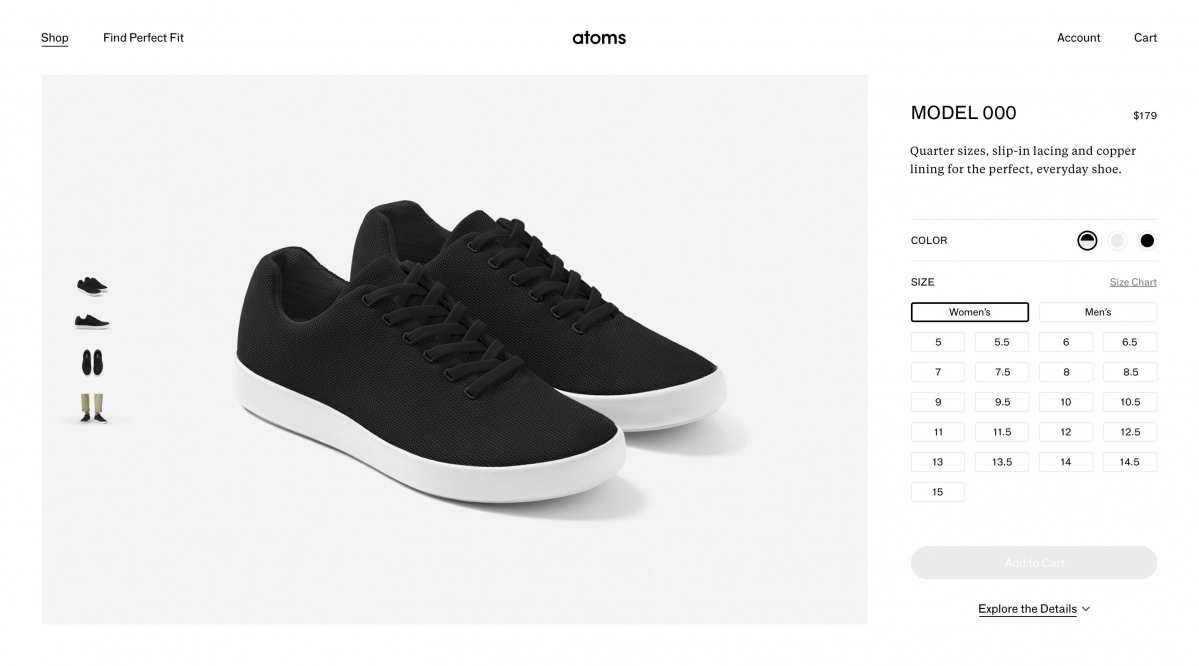Switch to Men's sizing

[1097, 312]
